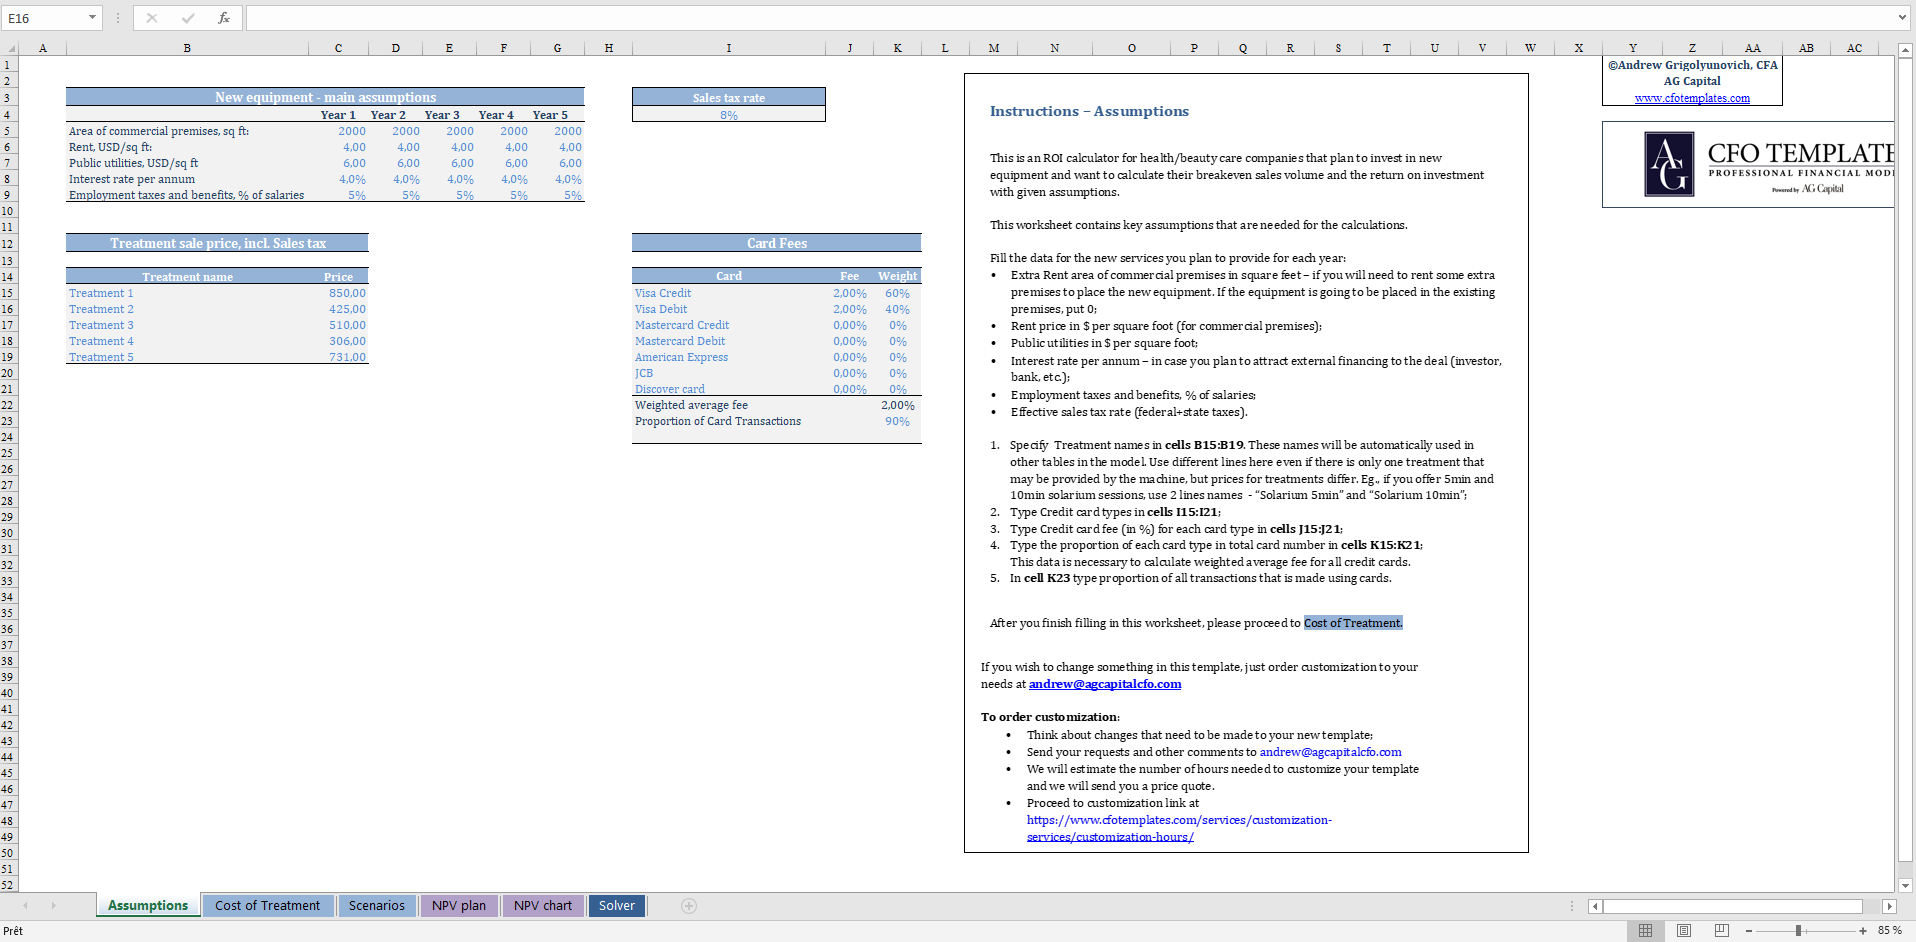The height and width of the screenshot is (942, 1916).
Task: Click into the formula bar
Action: pyautogui.click(x=1070, y=18)
